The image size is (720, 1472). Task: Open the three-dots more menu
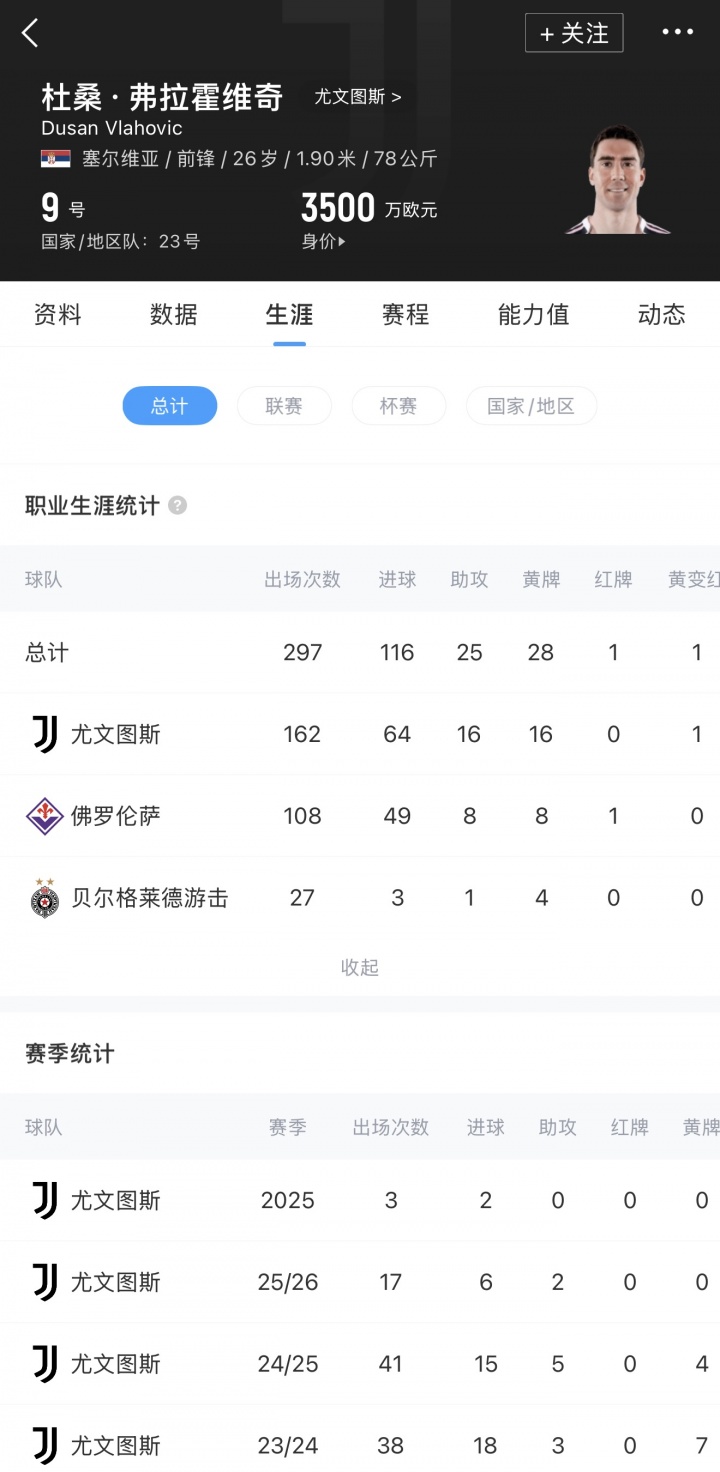click(x=677, y=32)
